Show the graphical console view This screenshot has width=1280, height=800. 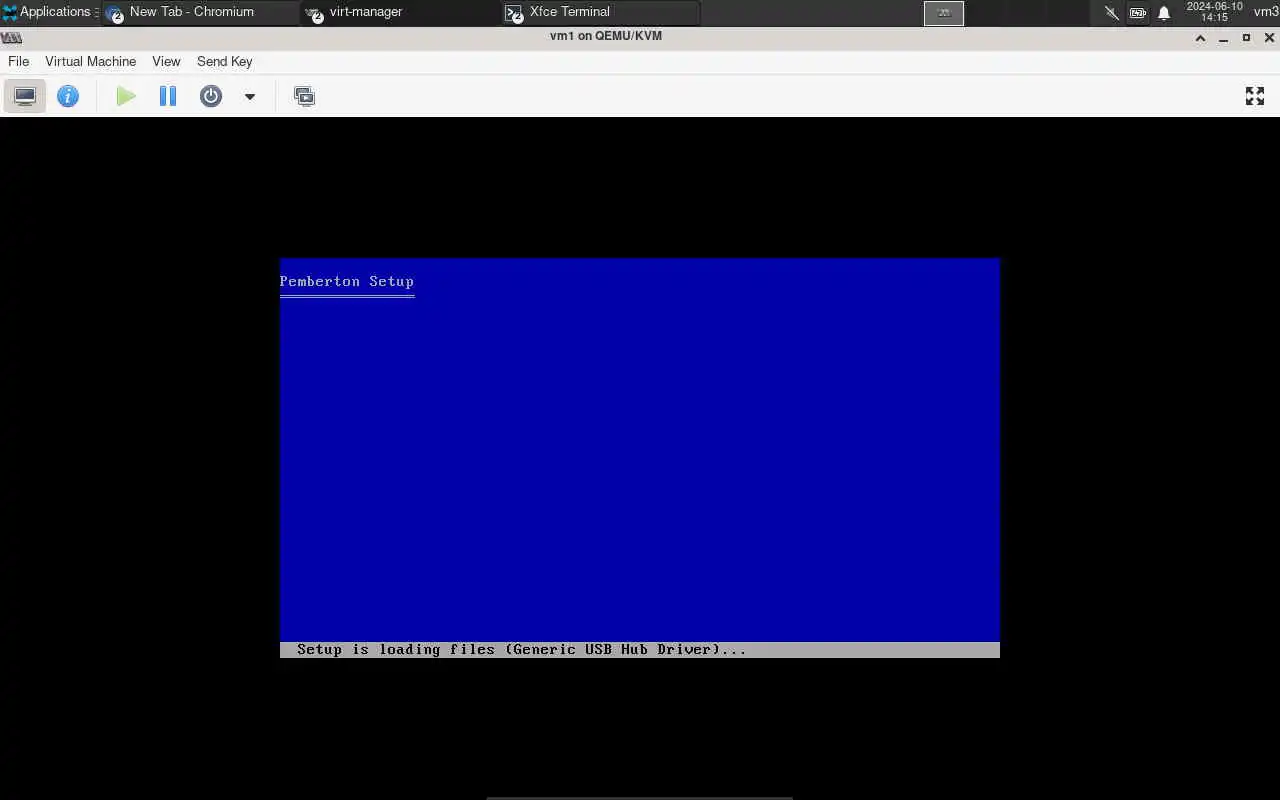pyautogui.click(x=25, y=96)
